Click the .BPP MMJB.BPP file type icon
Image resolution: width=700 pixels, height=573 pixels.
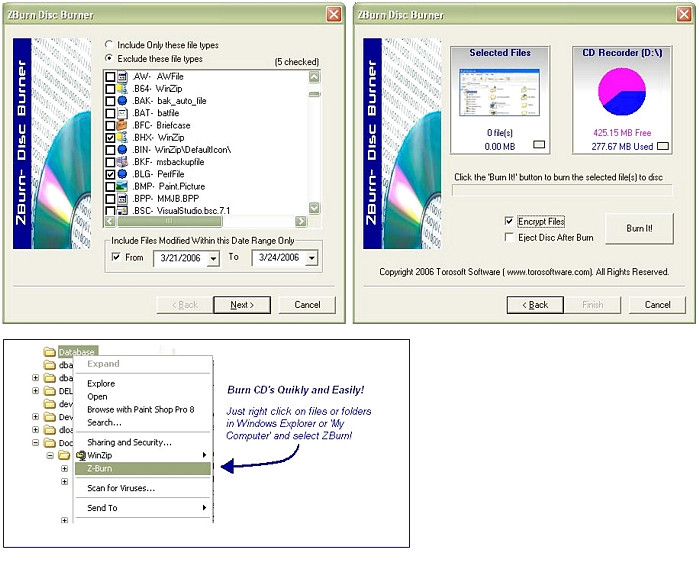pos(122,199)
